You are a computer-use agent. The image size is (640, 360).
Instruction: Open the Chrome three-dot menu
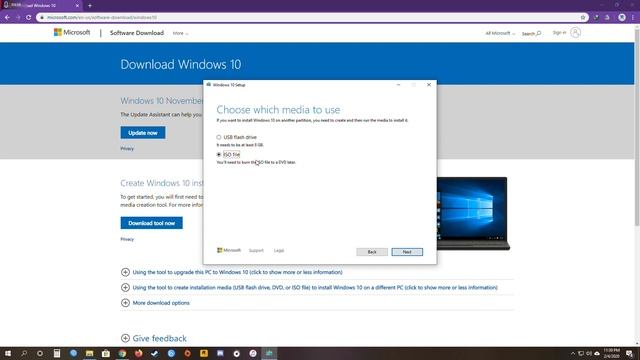633,17
